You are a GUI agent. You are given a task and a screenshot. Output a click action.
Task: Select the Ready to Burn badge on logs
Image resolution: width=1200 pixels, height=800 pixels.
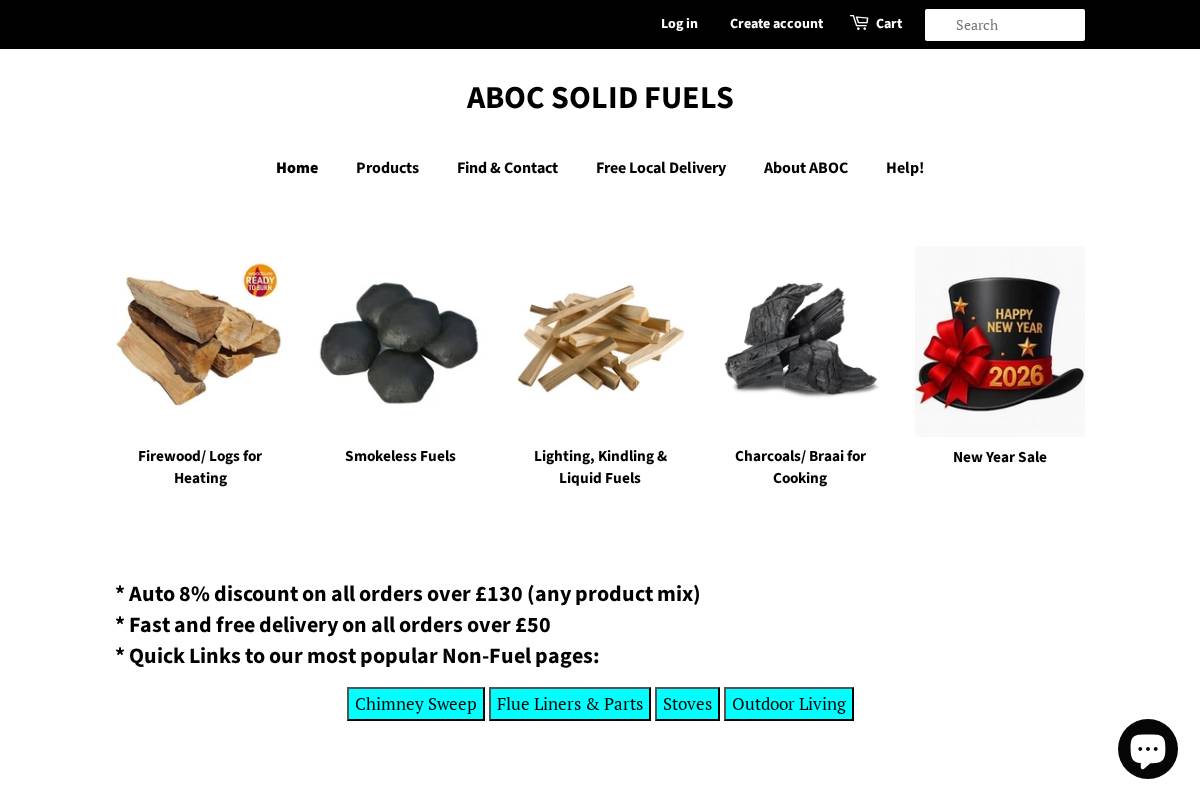coord(260,281)
